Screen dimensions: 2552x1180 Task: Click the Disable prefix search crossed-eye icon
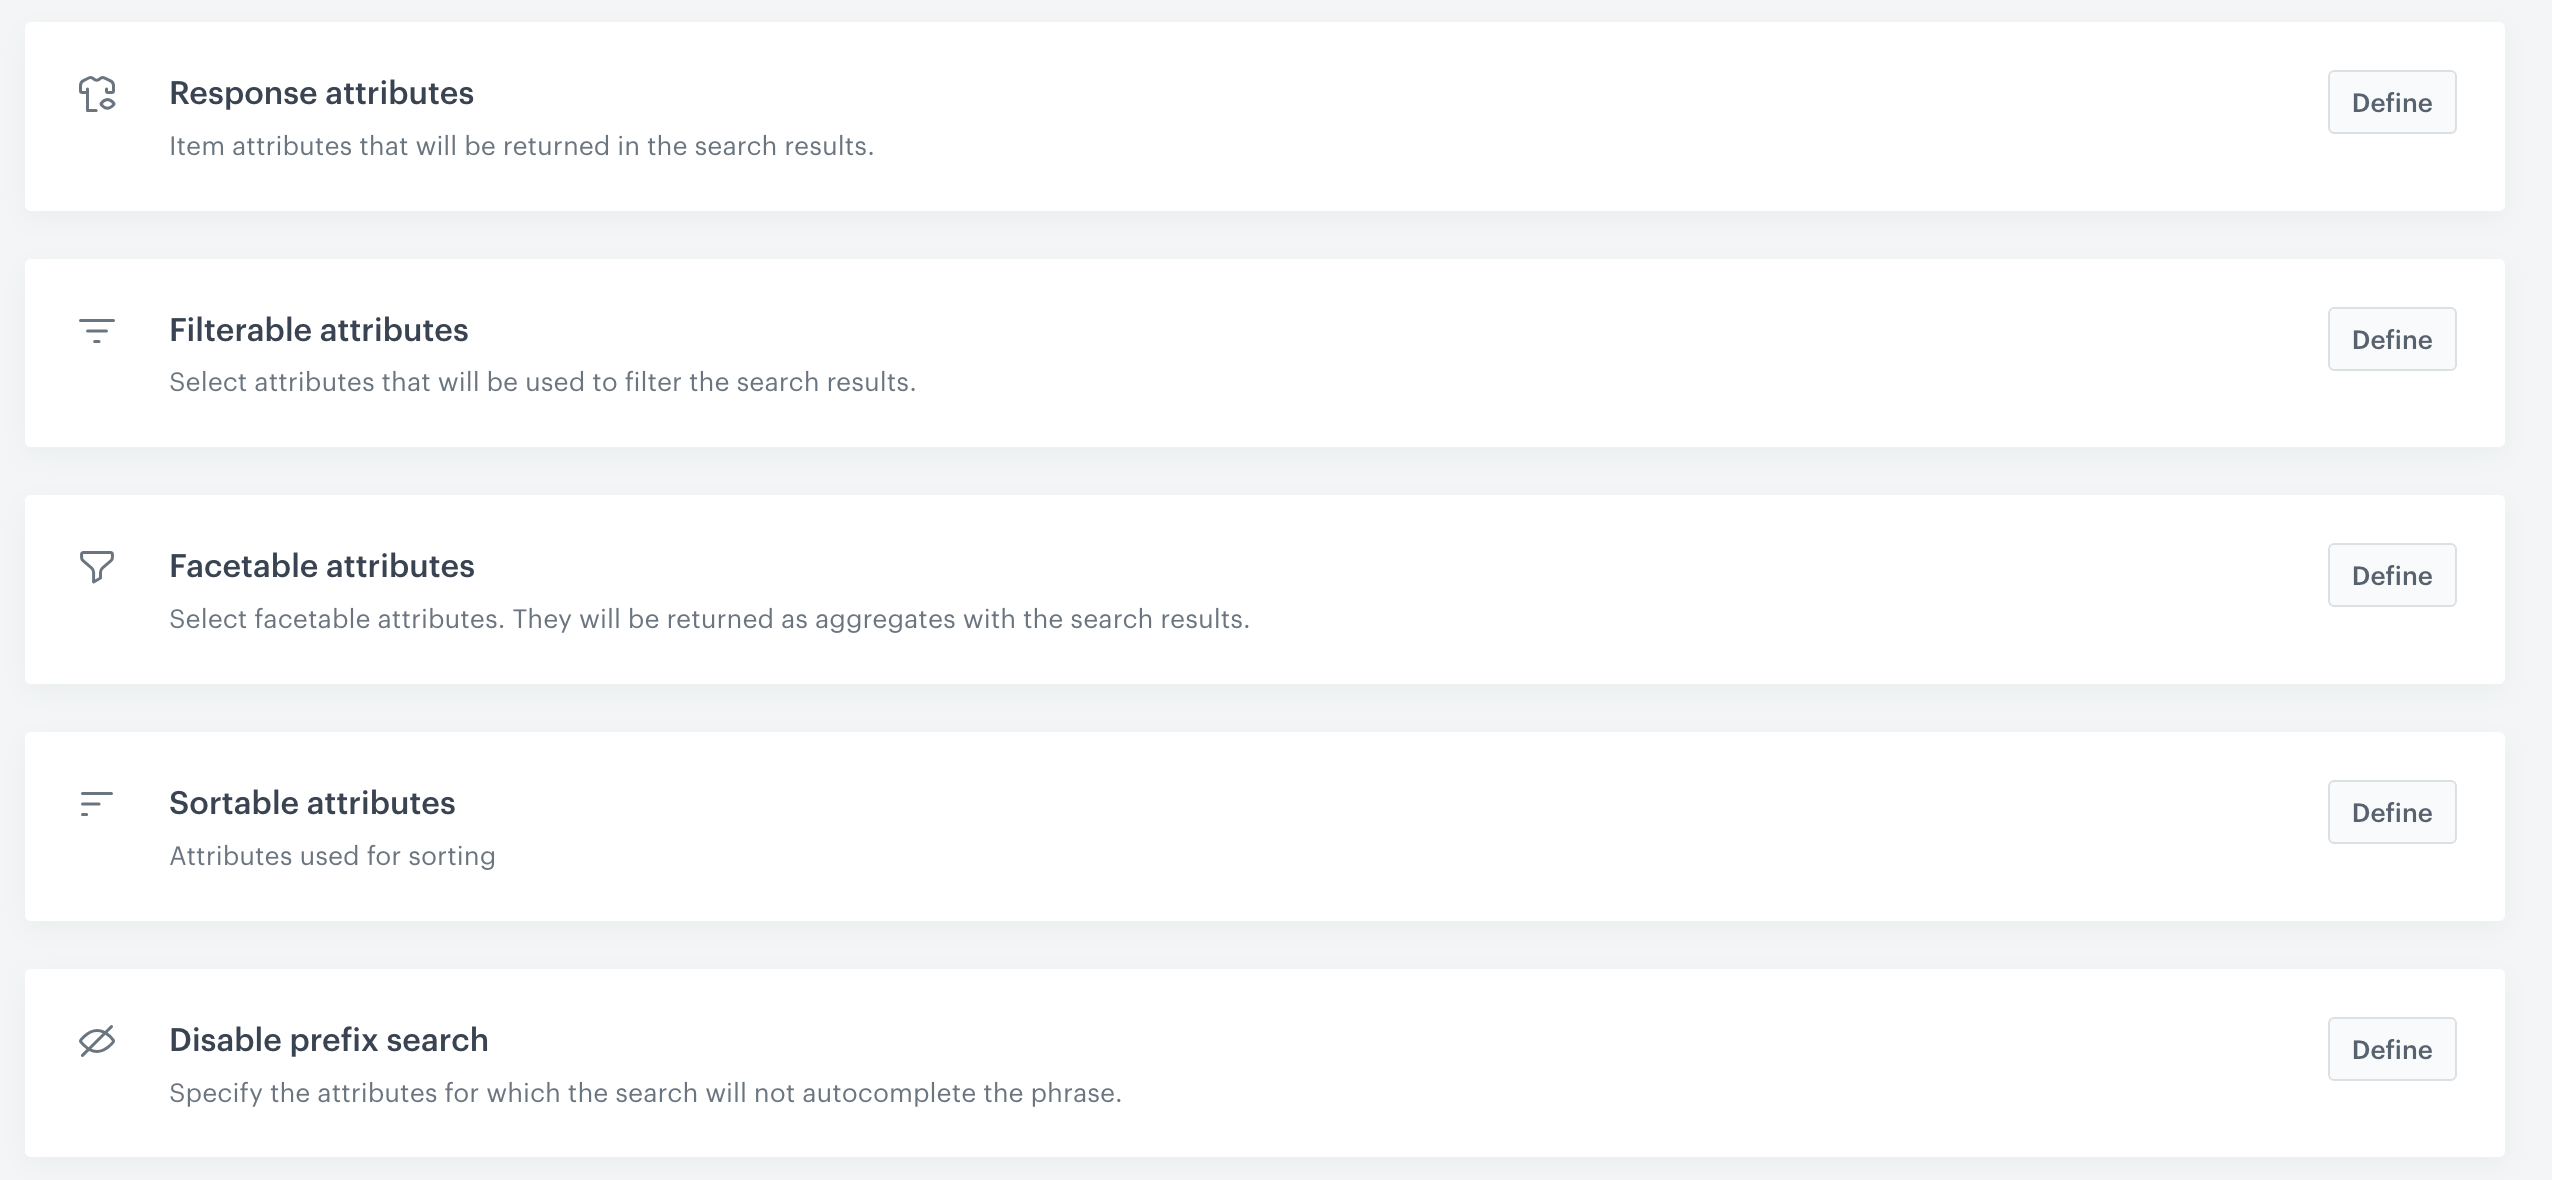[97, 1041]
